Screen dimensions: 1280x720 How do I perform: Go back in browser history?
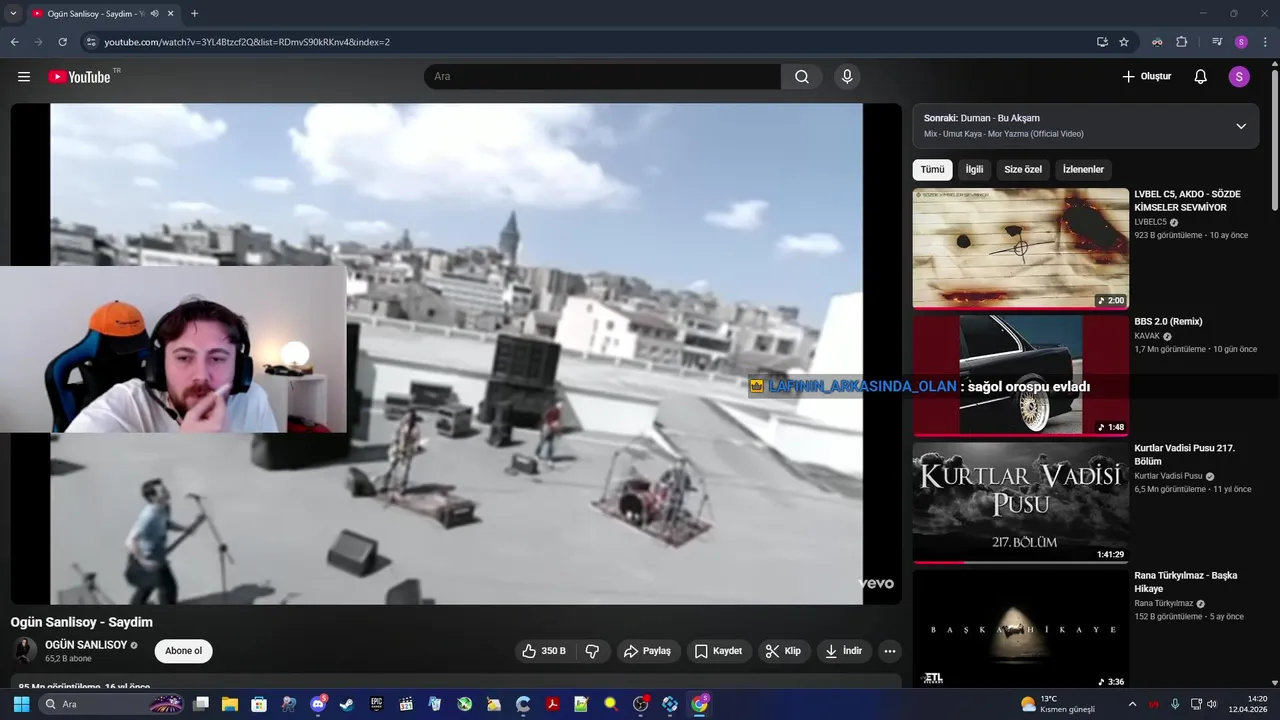(14, 42)
